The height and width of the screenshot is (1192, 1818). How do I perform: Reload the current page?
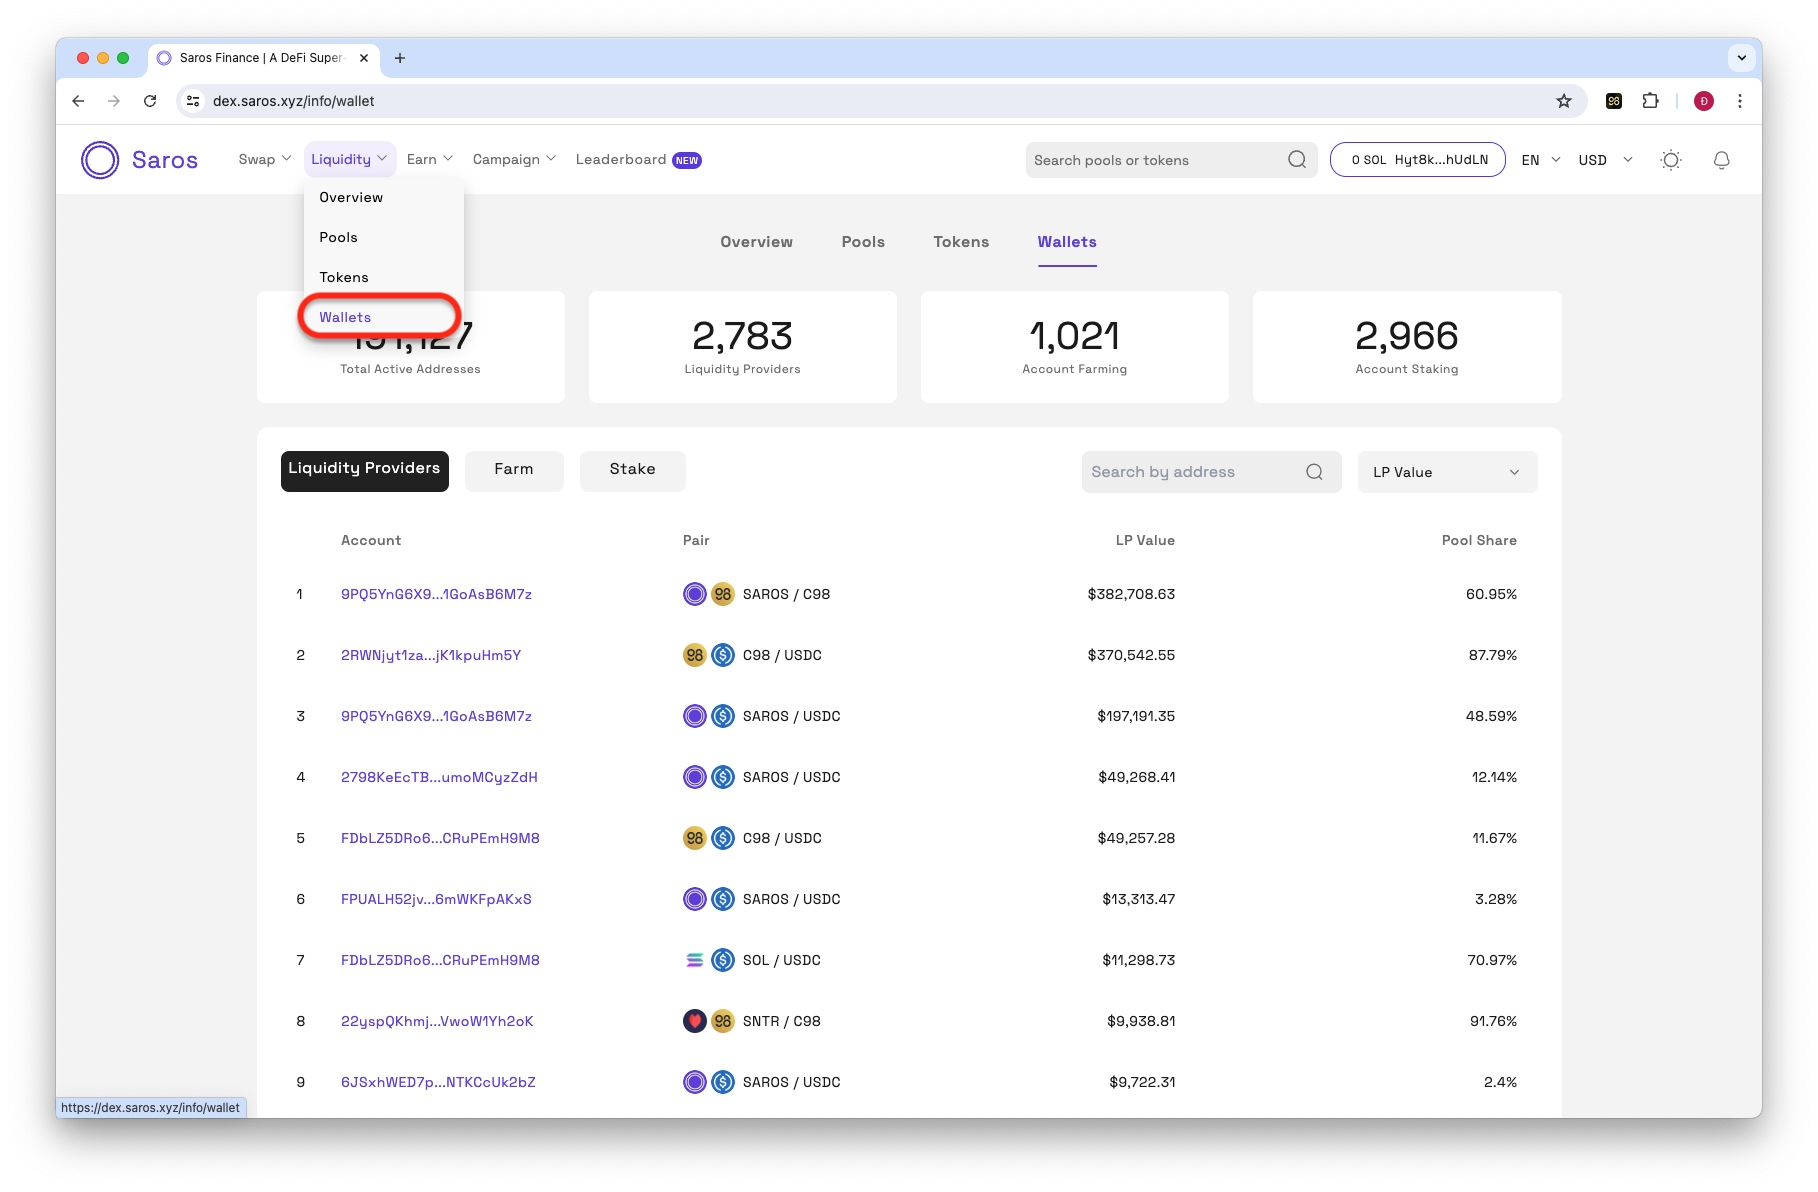150,101
